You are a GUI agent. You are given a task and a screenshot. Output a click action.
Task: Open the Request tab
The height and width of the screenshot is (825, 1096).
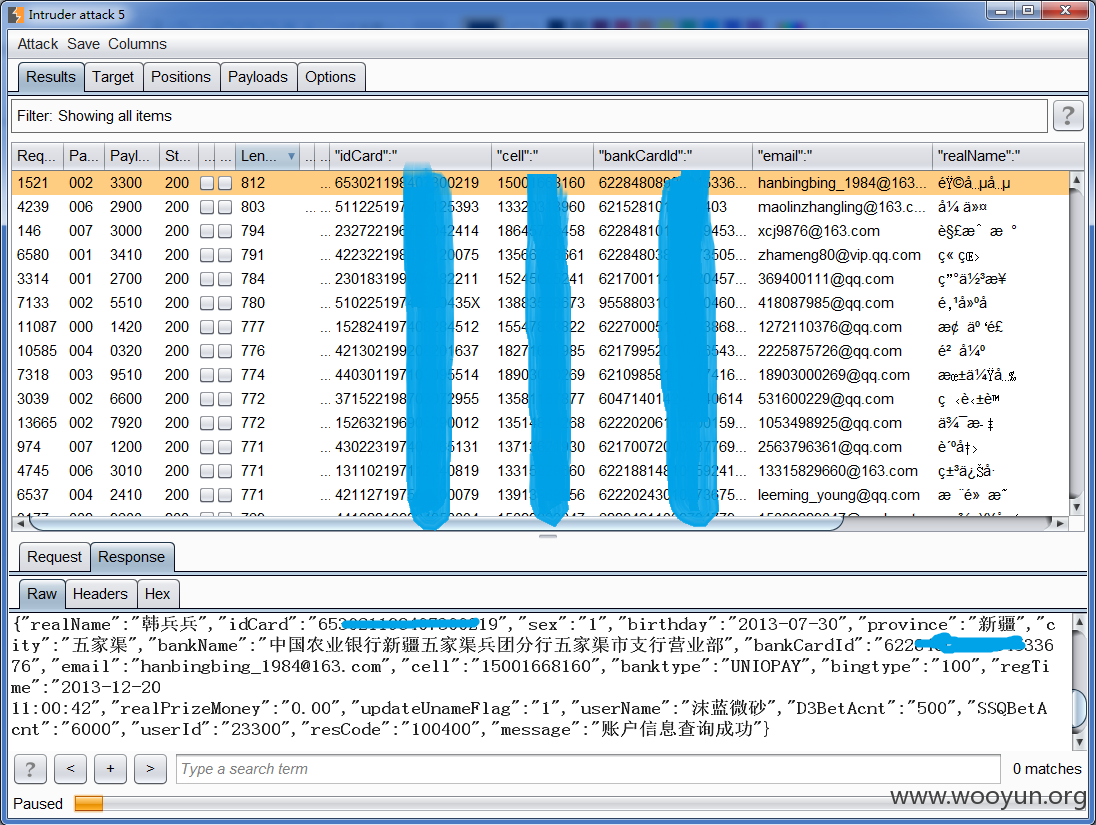click(55, 557)
